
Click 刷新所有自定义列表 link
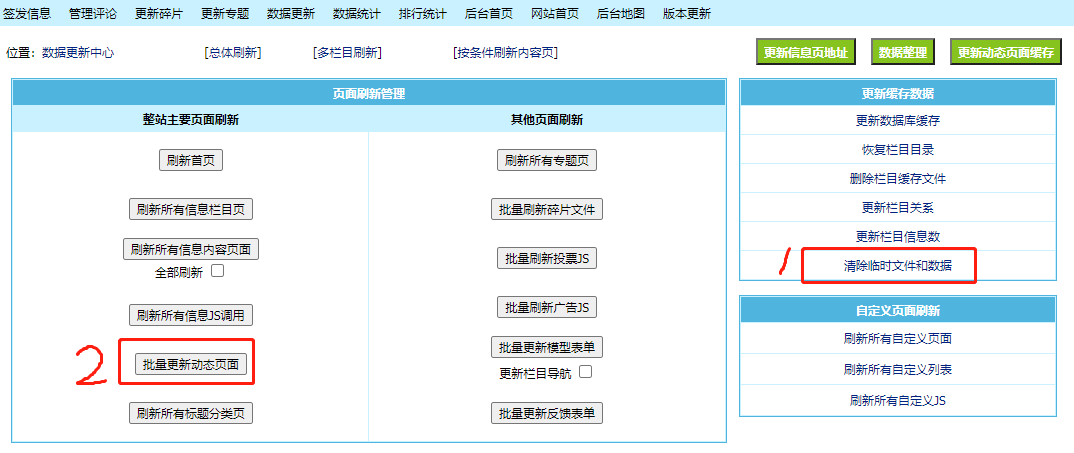coord(897,369)
